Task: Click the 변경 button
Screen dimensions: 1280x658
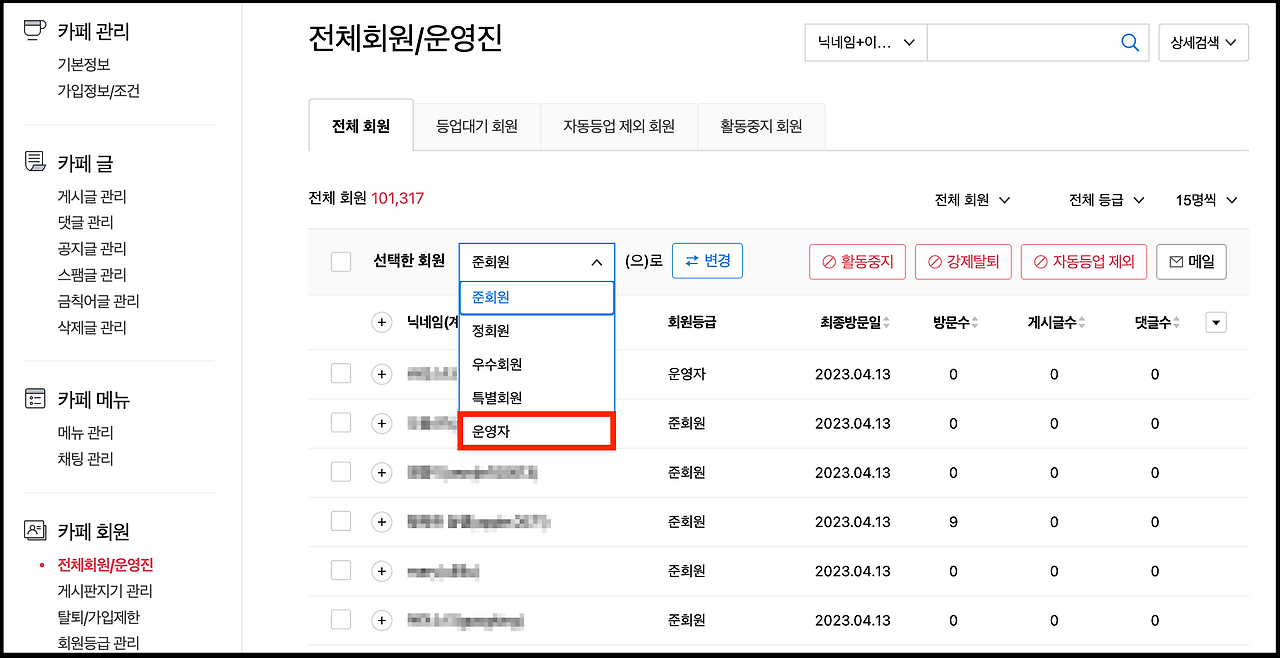Action: click(707, 261)
